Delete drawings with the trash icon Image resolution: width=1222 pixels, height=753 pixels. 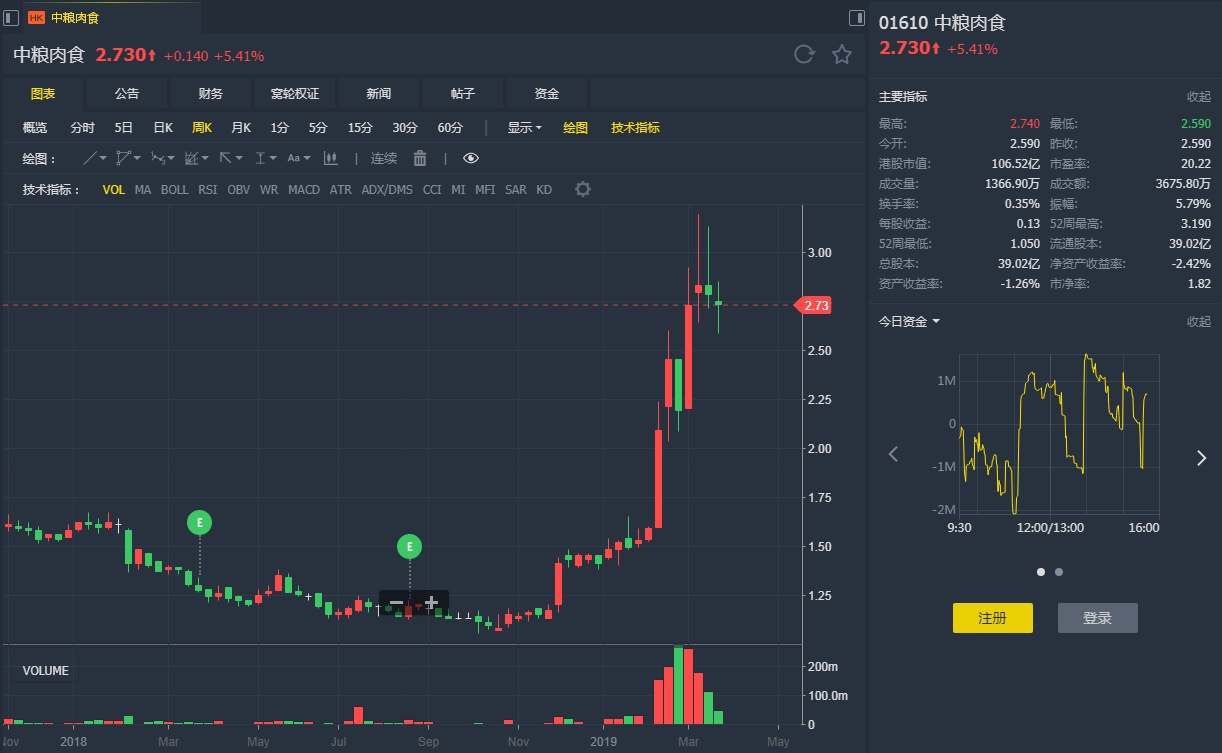click(x=420, y=158)
